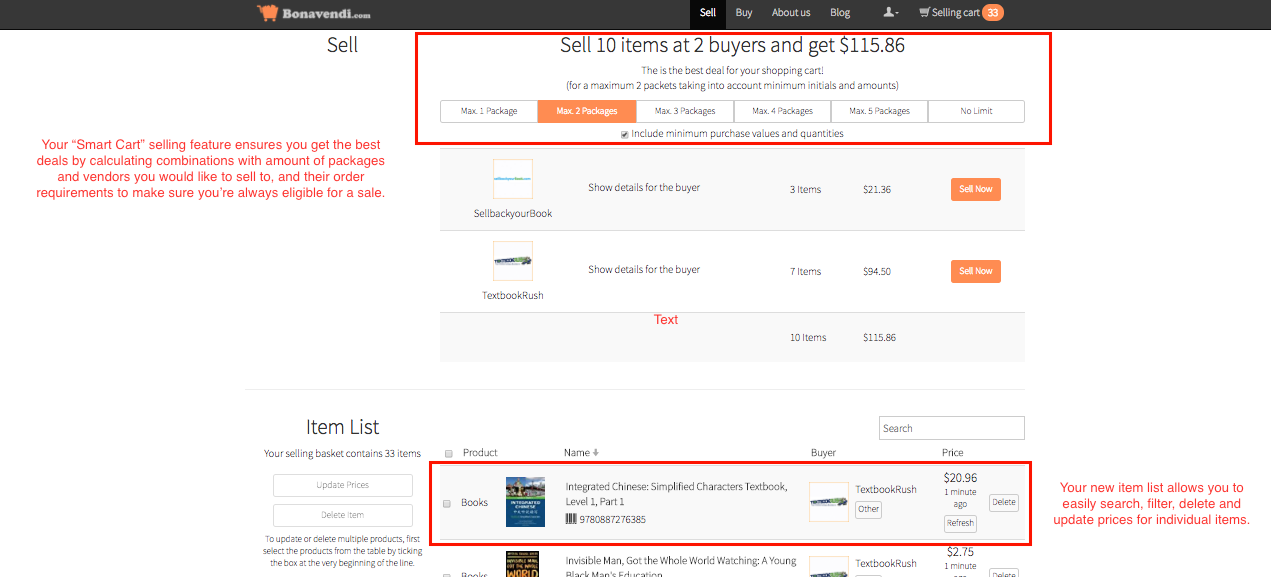
Task: Show details for the TextbookRush buyer
Action: pyautogui.click(x=644, y=270)
